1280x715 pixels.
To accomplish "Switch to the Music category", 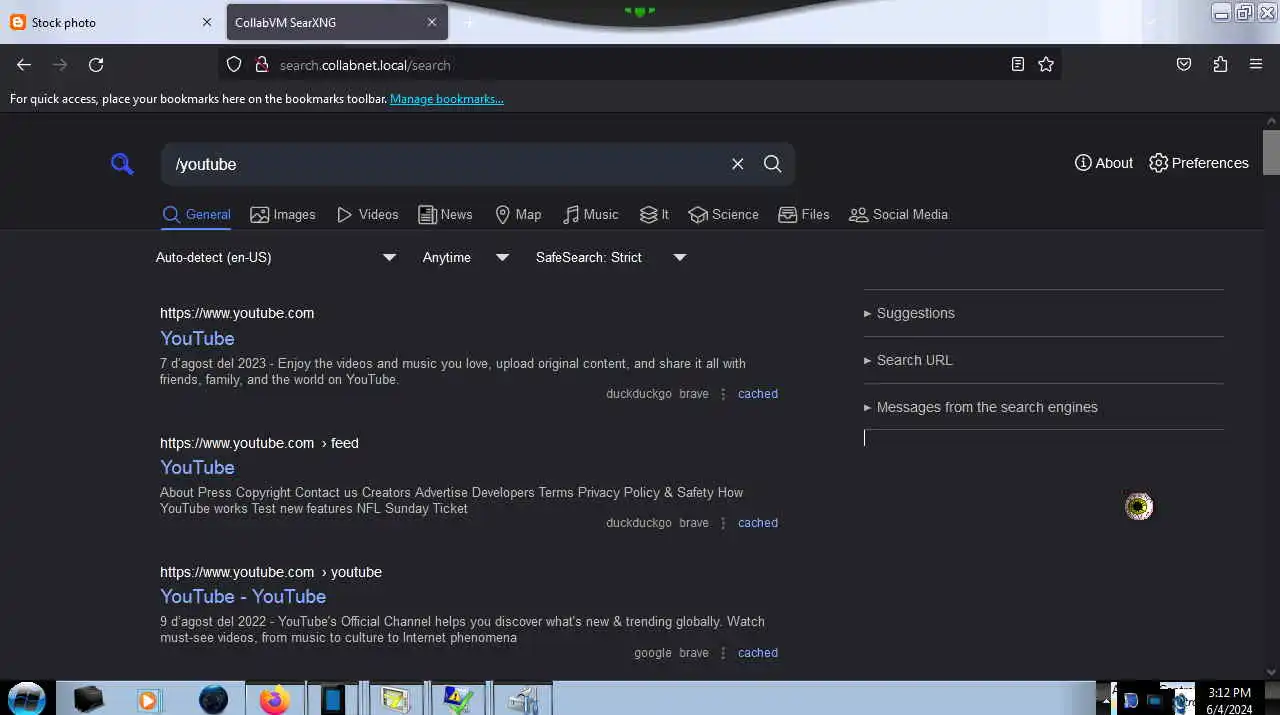I will 591,214.
